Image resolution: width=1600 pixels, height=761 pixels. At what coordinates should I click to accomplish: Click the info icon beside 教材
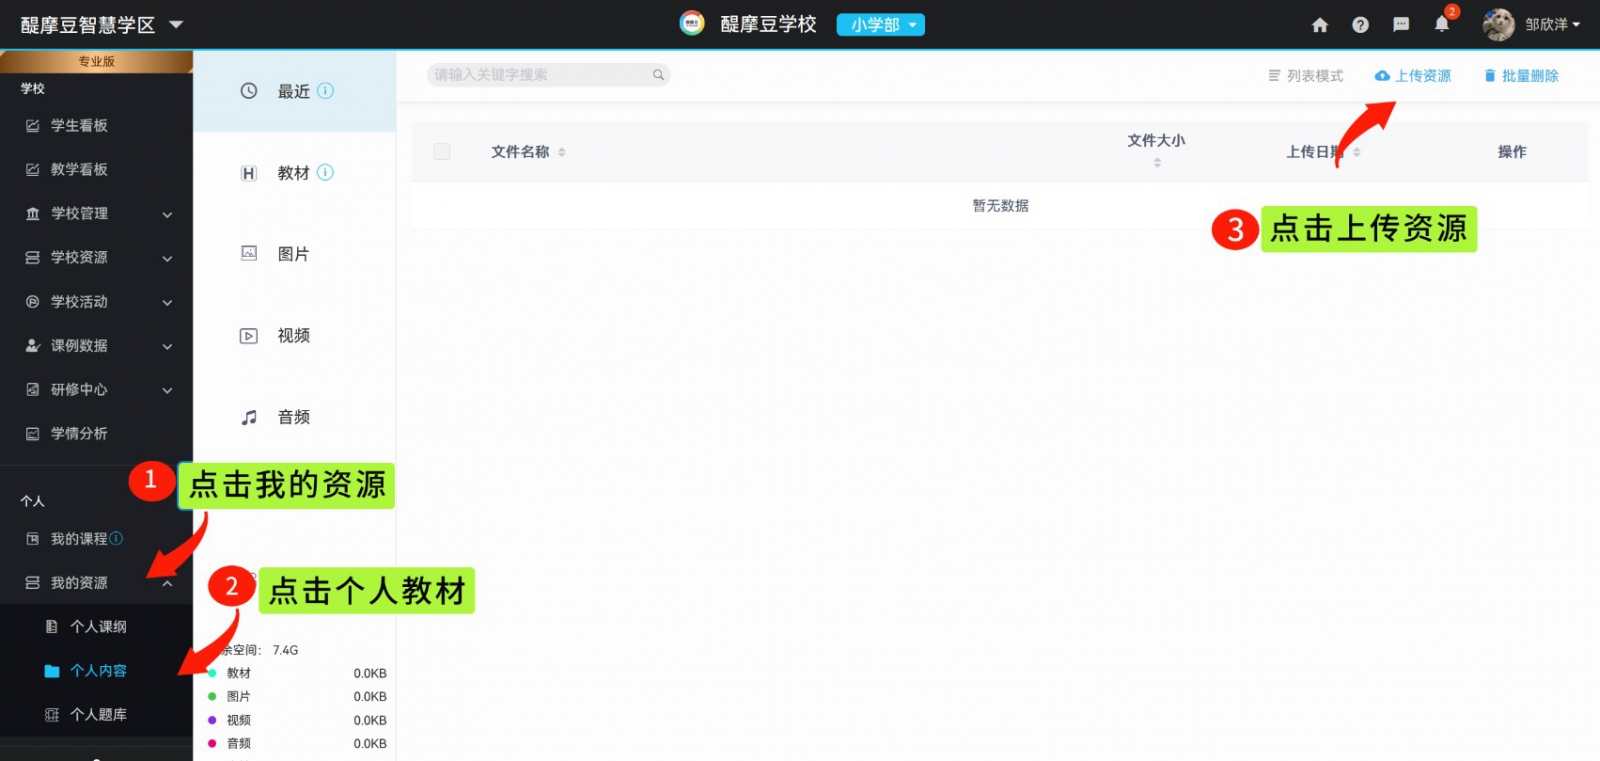325,173
